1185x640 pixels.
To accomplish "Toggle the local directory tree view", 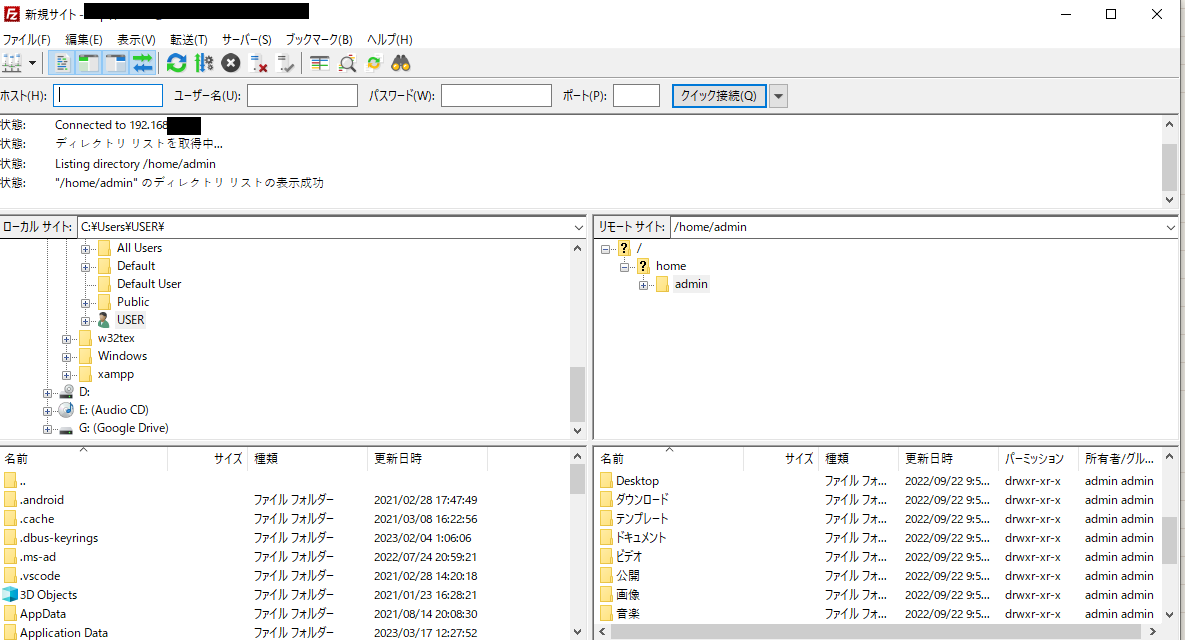I will point(88,63).
